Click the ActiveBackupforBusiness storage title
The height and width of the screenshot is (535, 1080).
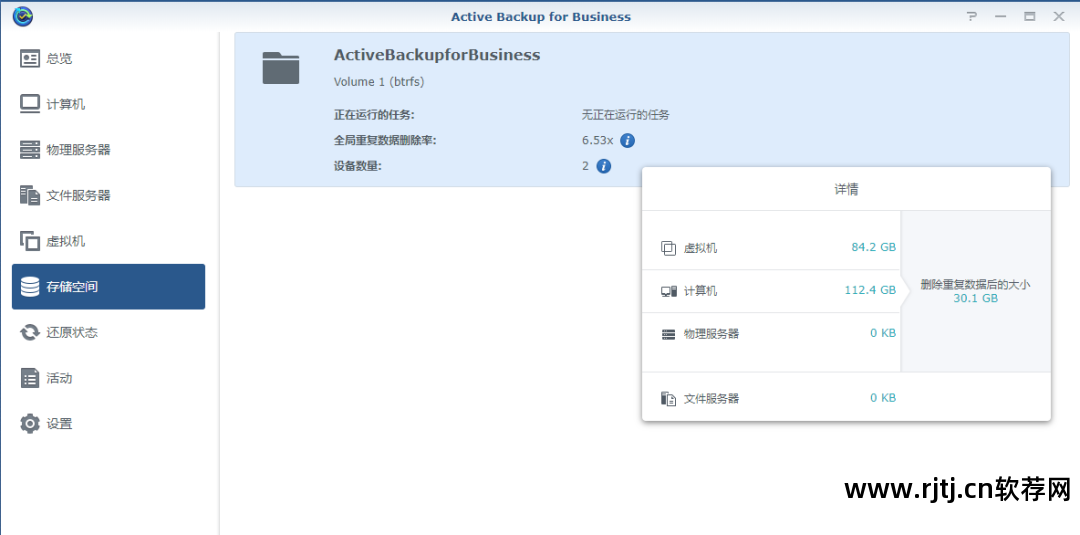437,55
